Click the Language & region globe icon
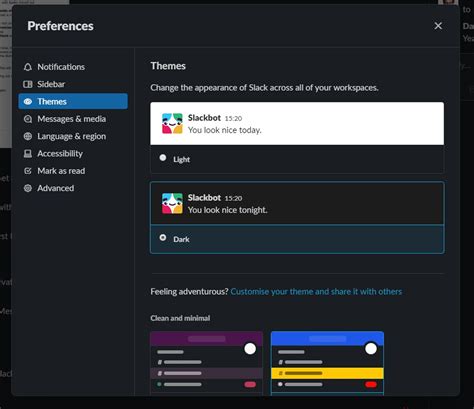 coord(28,136)
